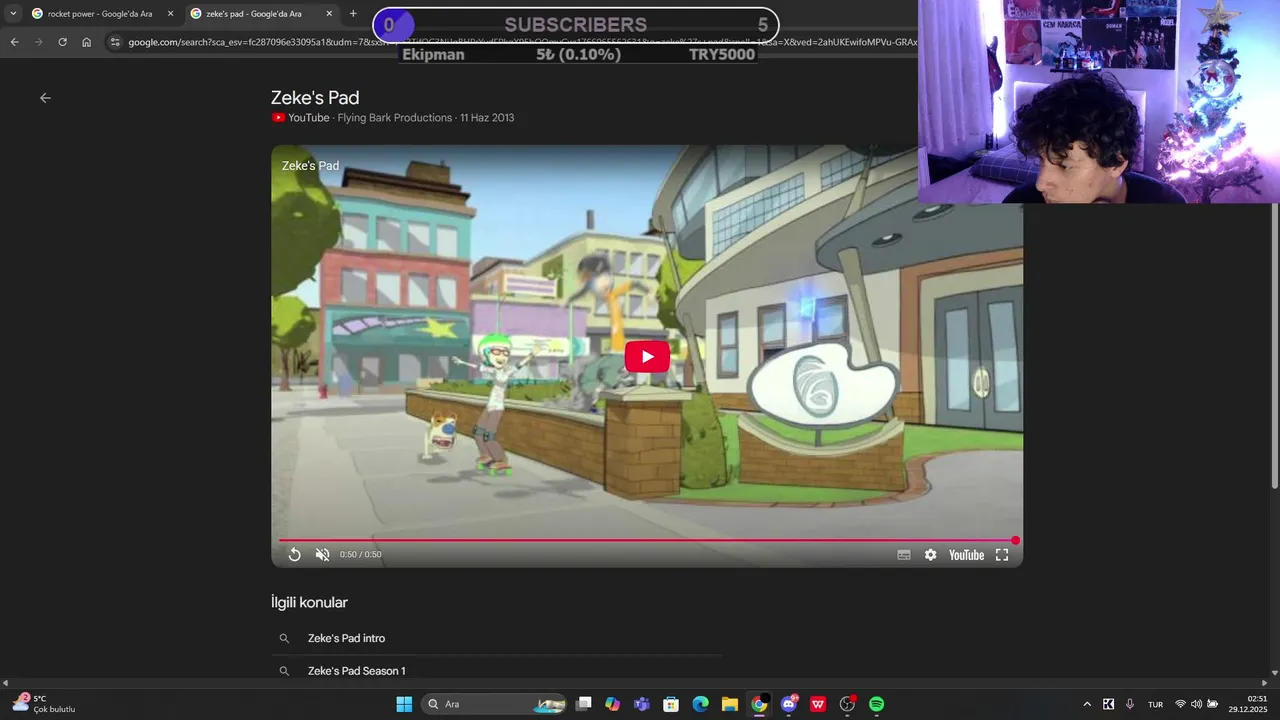1280x720 pixels.
Task: Click the taskbar search box
Action: coord(494,704)
